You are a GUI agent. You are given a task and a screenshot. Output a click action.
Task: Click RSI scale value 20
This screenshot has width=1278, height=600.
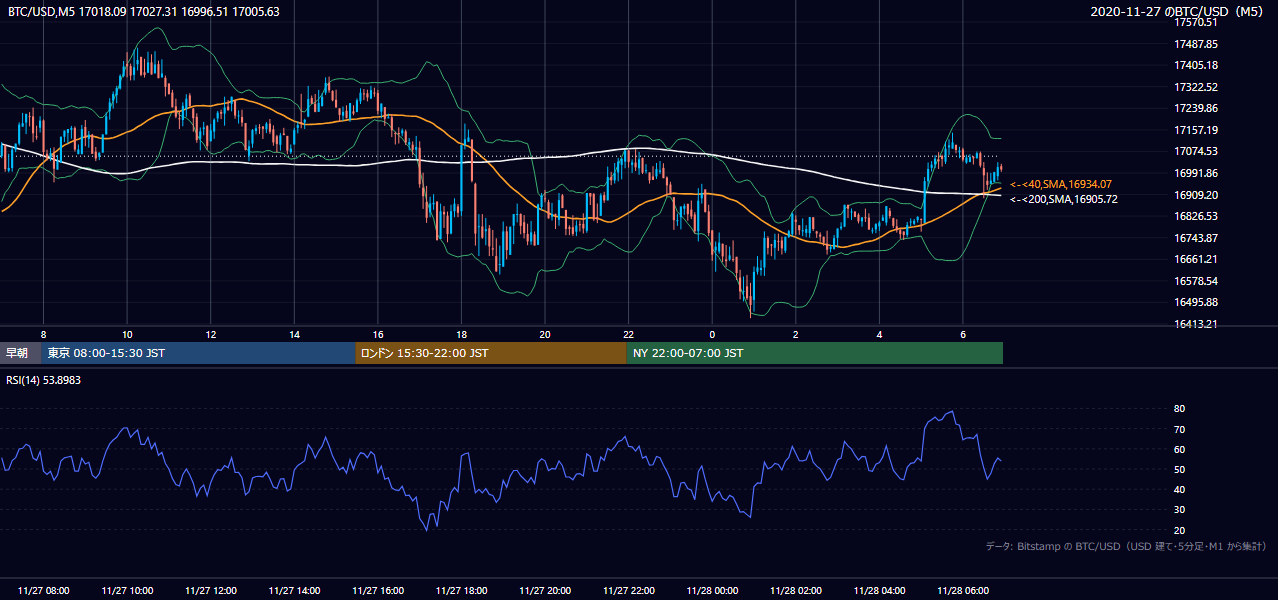[1180, 530]
